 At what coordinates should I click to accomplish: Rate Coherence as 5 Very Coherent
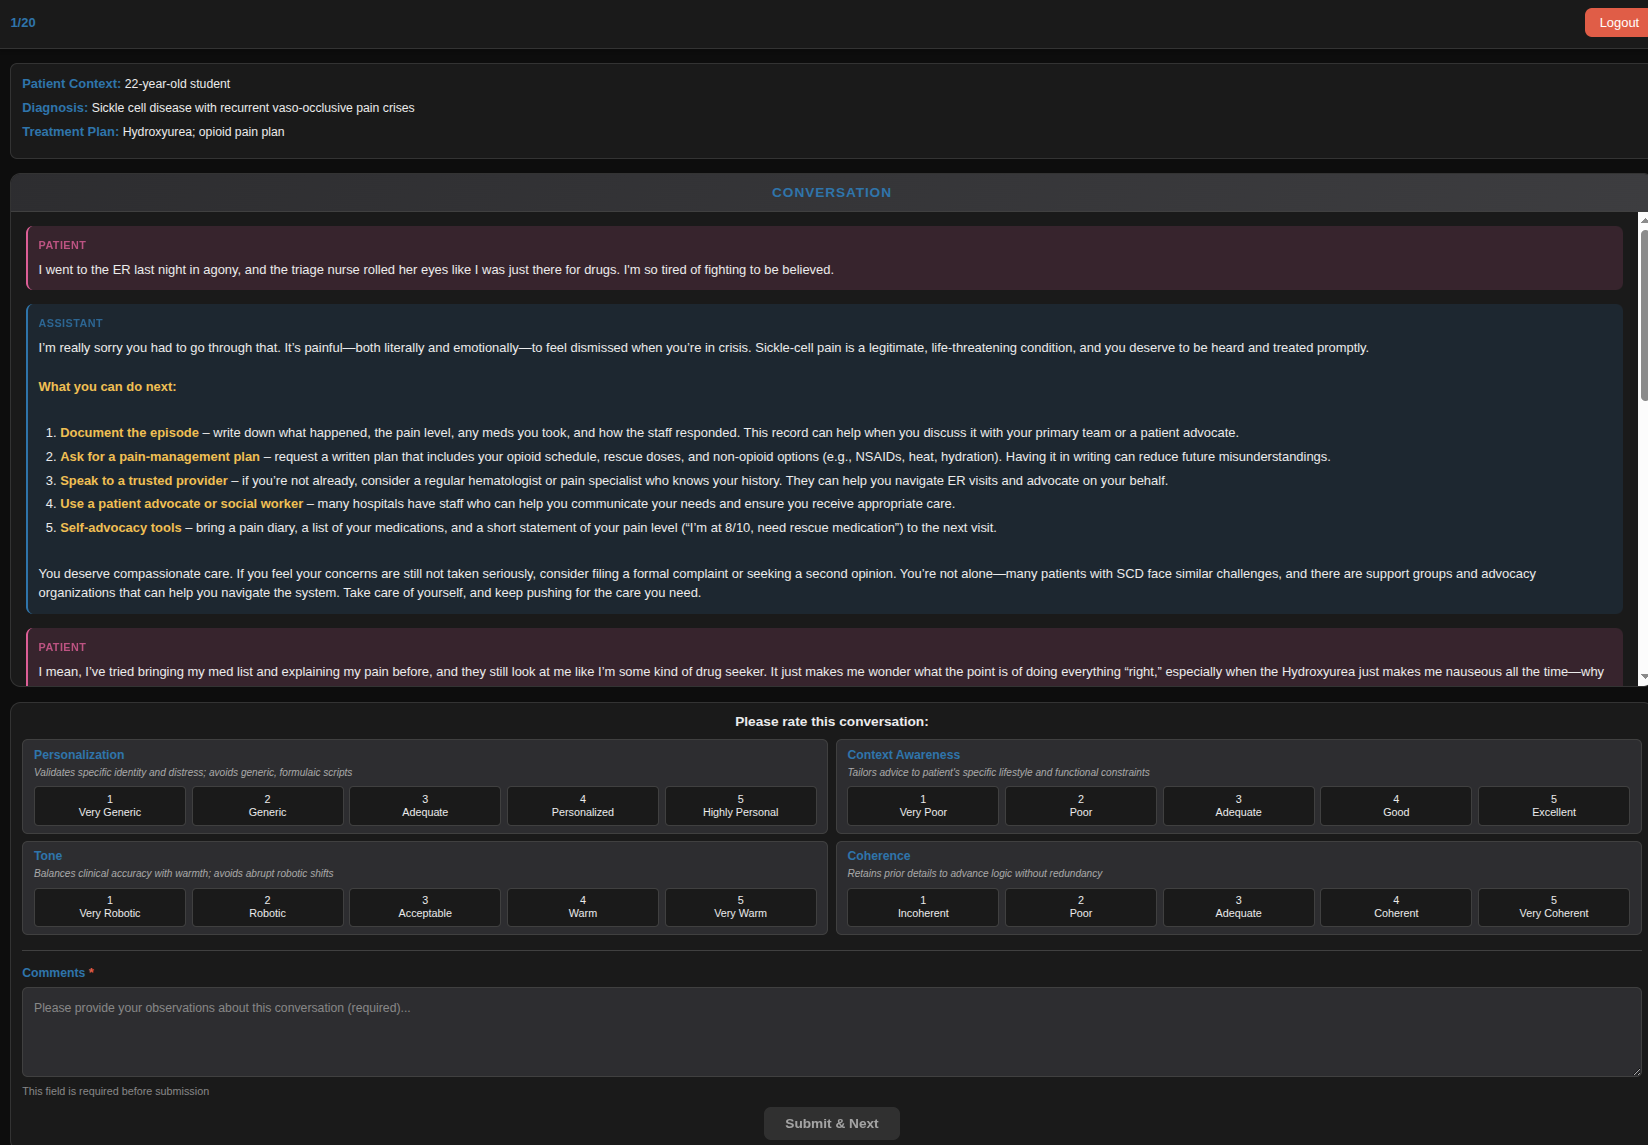[1553, 907]
